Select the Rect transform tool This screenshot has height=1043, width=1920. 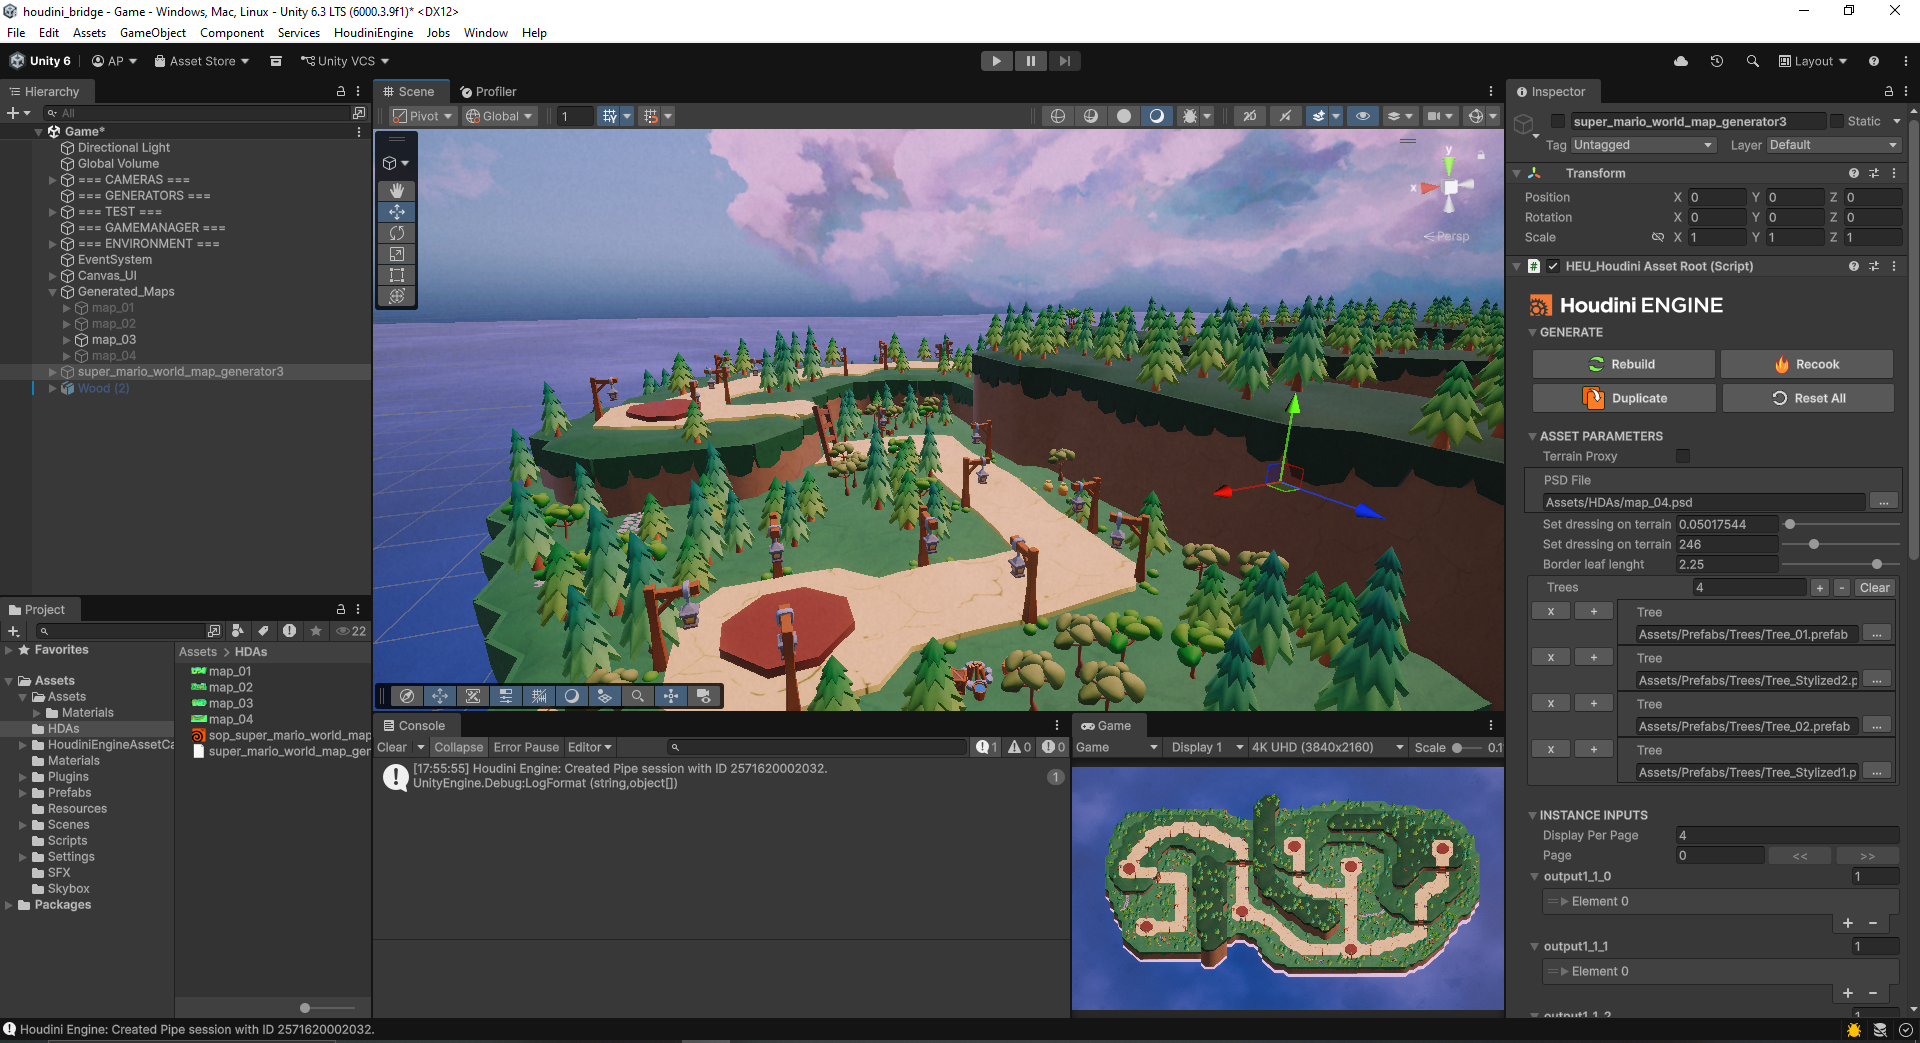point(397,275)
